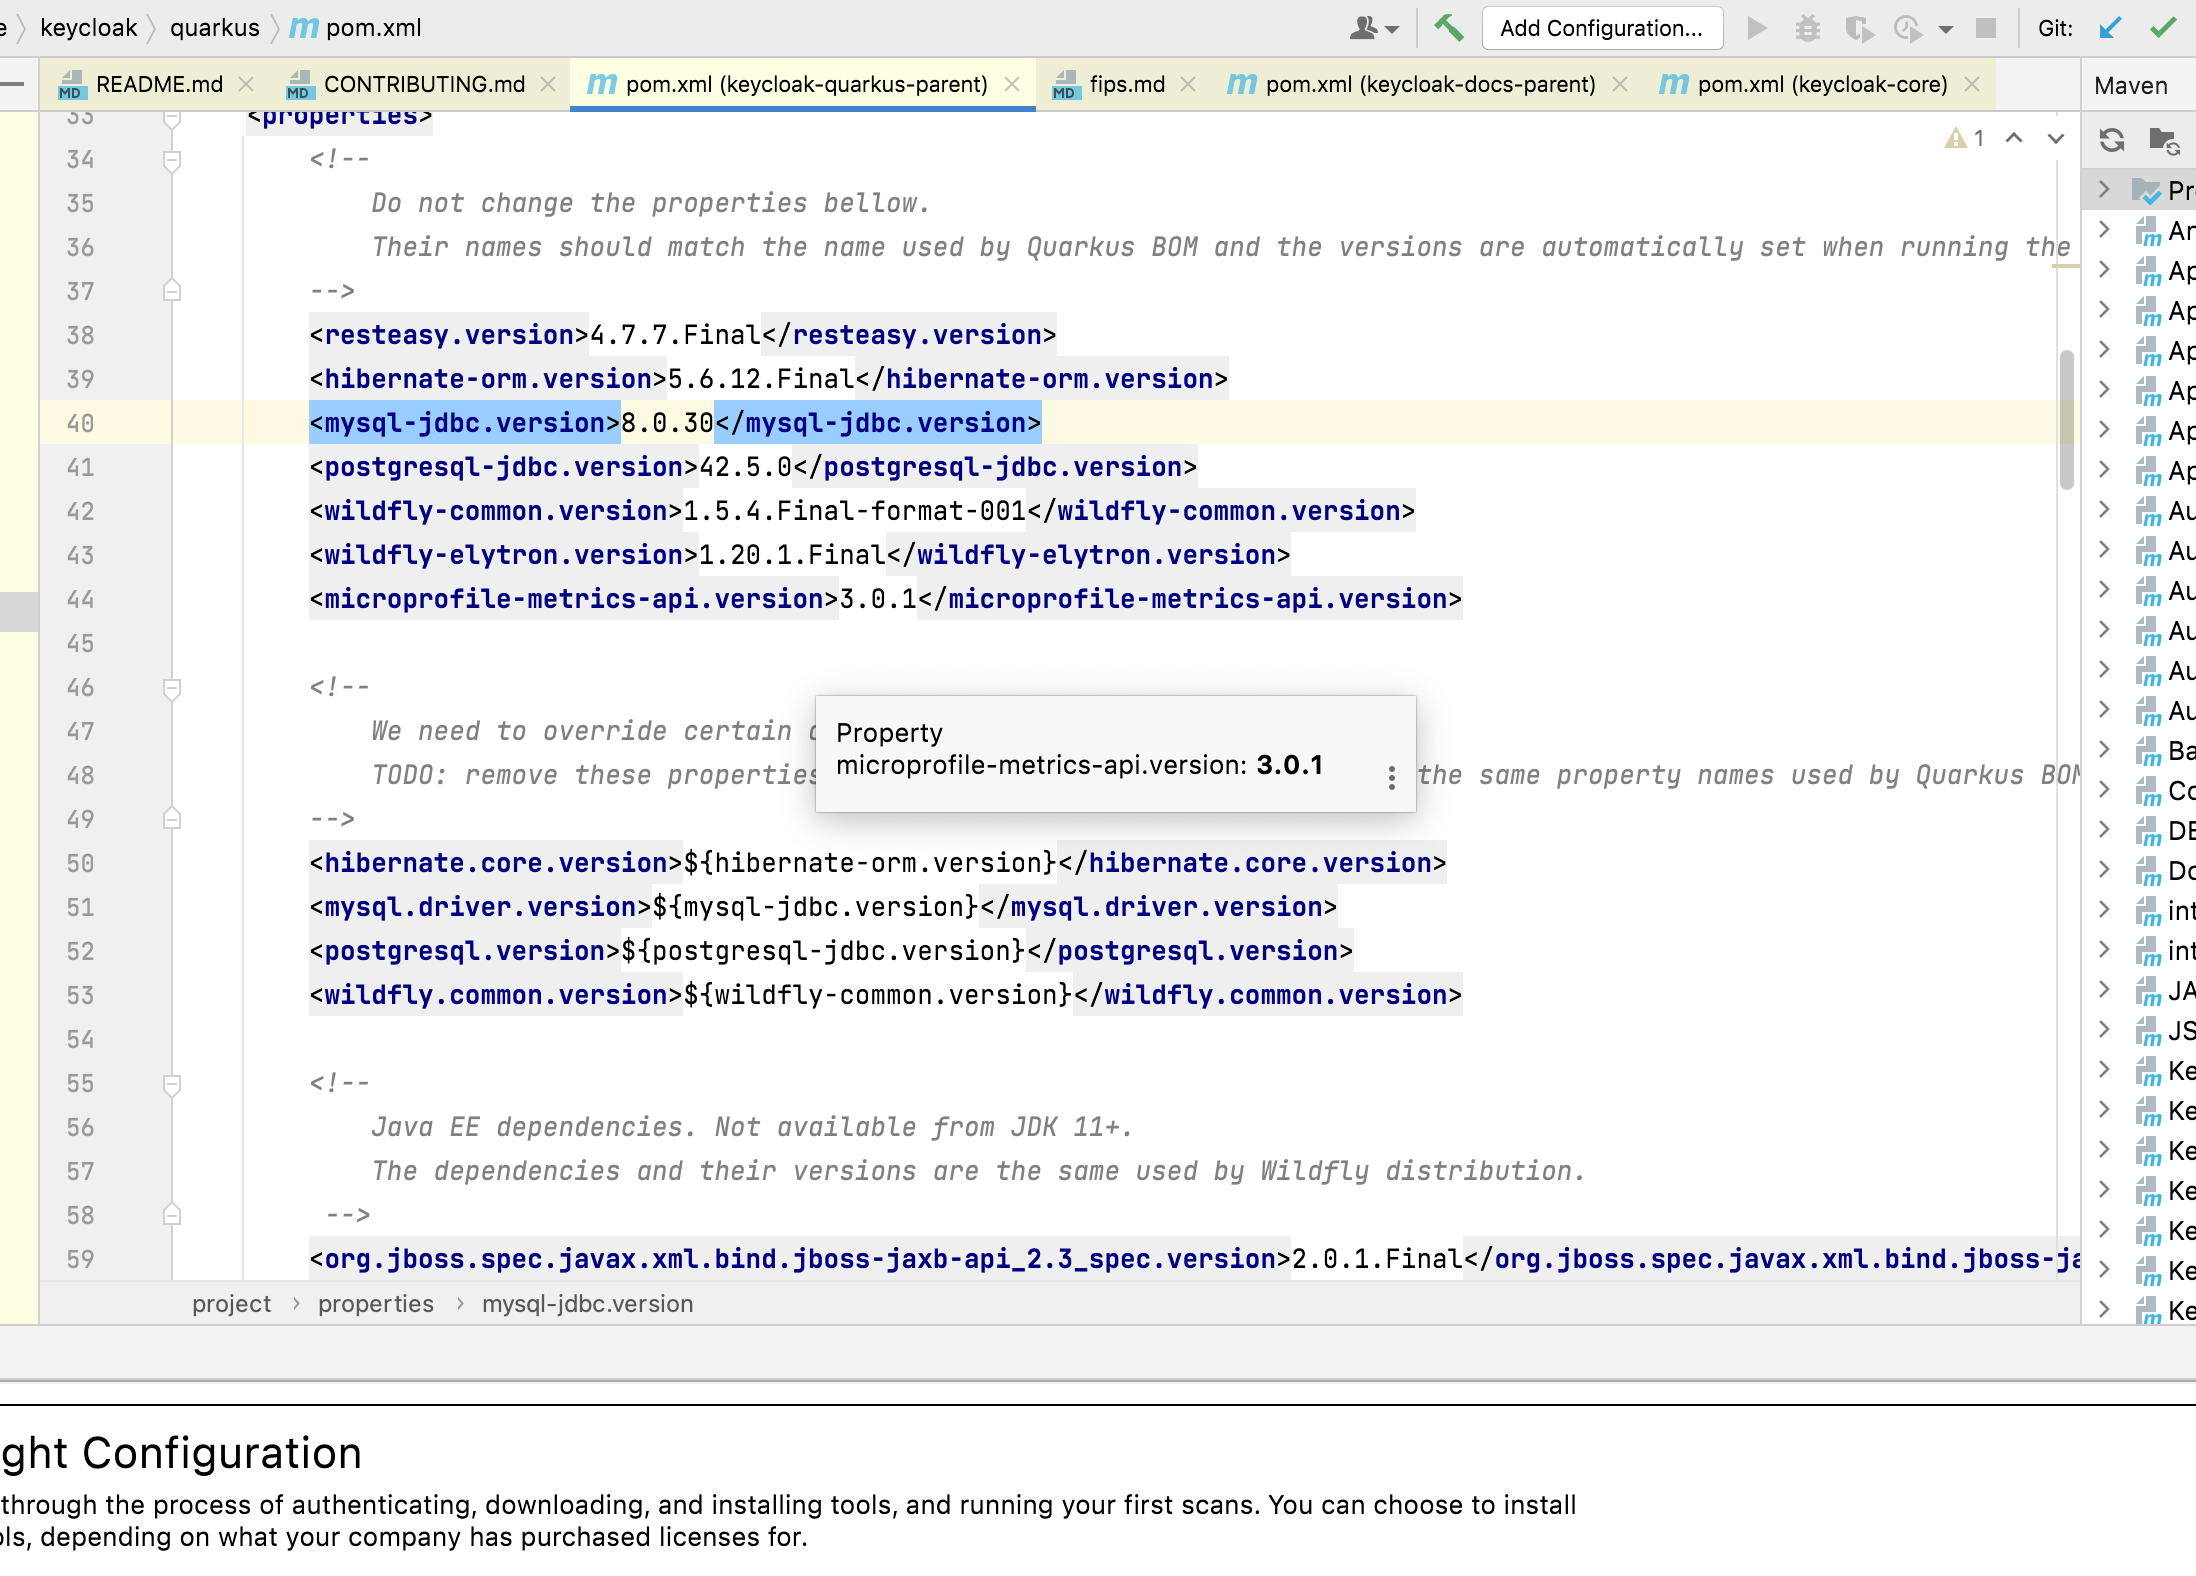Open three-dot menu in property tooltip
The height and width of the screenshot is (1576, 2196).
point(1390,777)
